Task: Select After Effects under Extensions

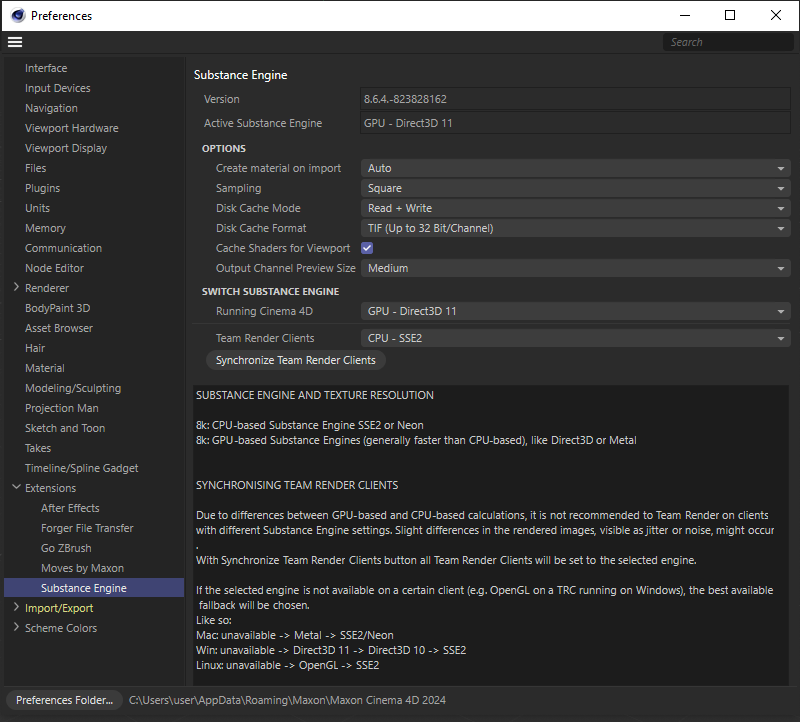Action: [70, 508]
